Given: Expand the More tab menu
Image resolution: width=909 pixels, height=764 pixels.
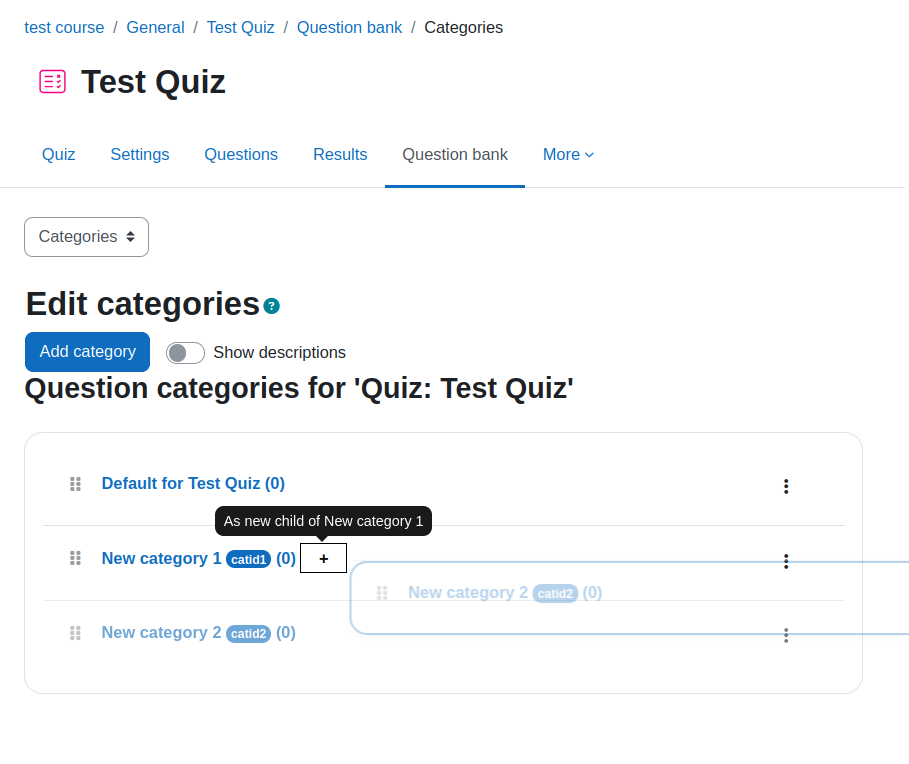Looking at the screenshot, I should point(568,155).
